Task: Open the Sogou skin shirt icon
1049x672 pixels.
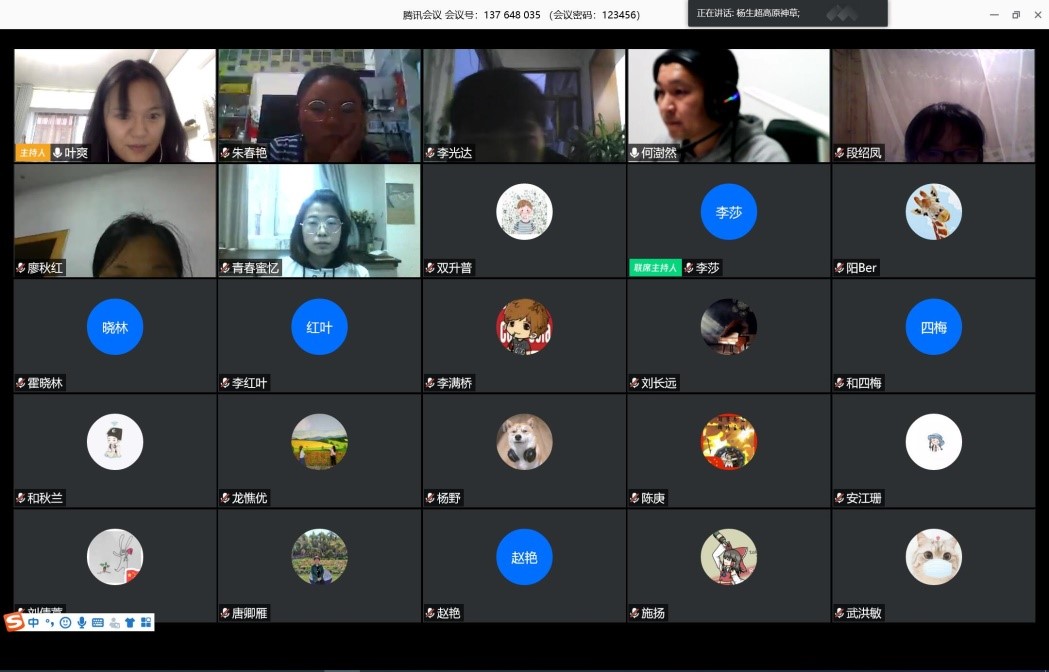Action: coord(130,622)
